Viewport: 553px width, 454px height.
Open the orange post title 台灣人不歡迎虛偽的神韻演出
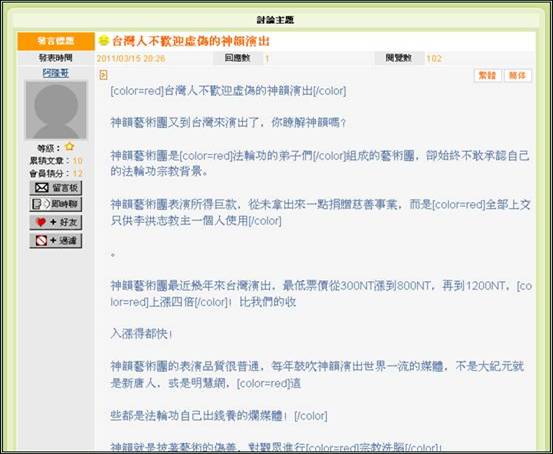click(191, 41)
